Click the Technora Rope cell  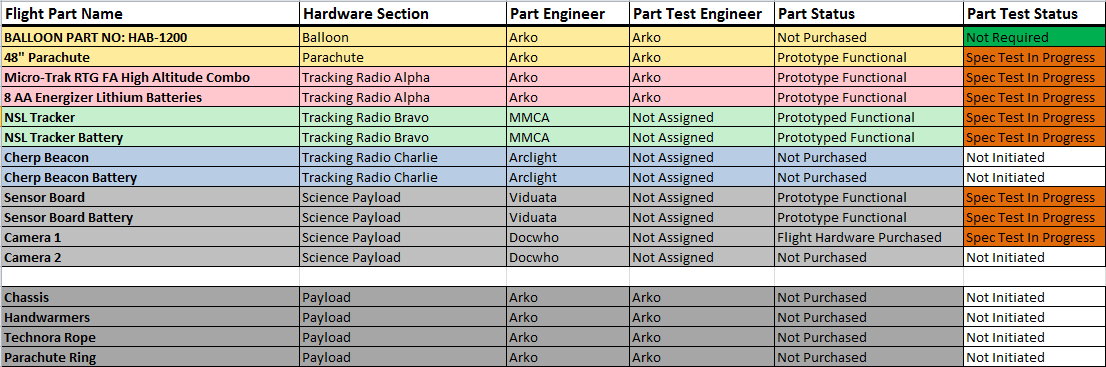(150, 337)
